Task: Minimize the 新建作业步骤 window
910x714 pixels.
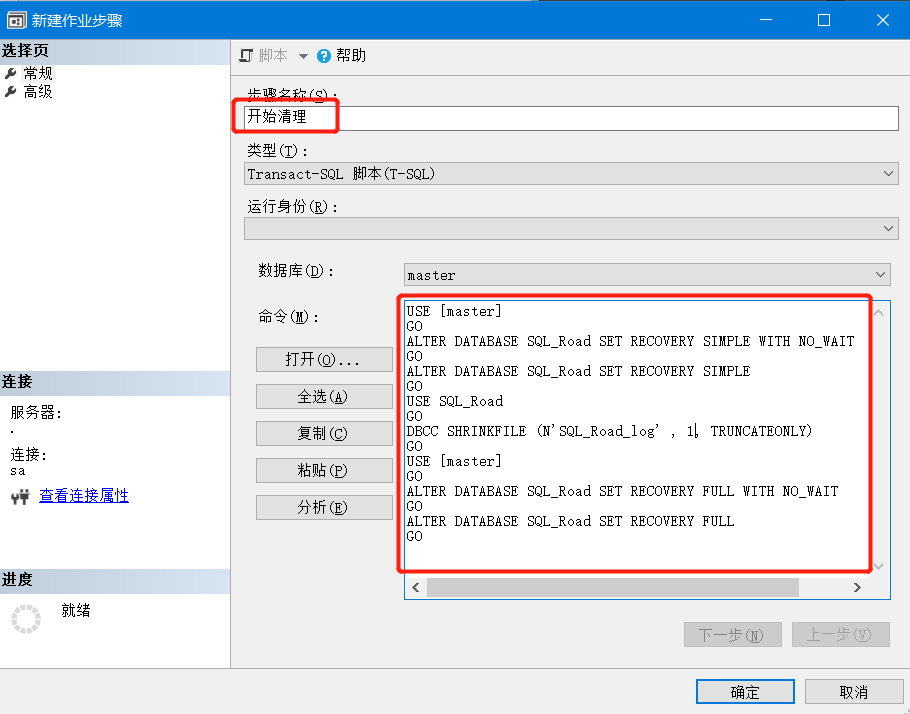Action: pos(766,20)
